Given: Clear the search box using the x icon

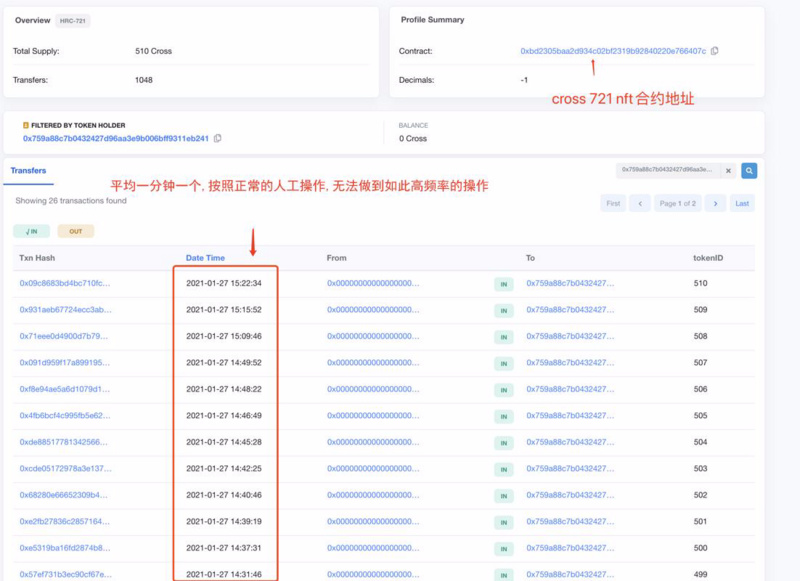Looking at the screenshot, I should point(728,170).
